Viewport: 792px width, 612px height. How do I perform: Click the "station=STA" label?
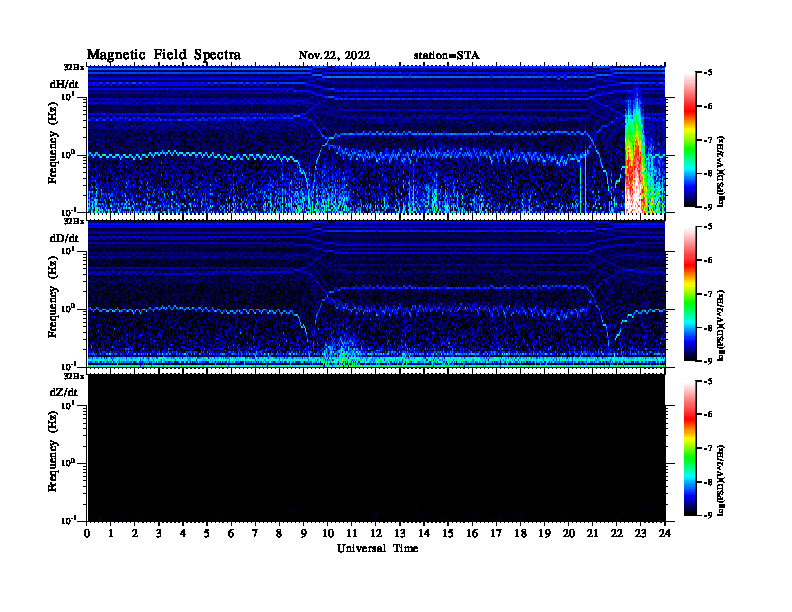click(446, 56)
